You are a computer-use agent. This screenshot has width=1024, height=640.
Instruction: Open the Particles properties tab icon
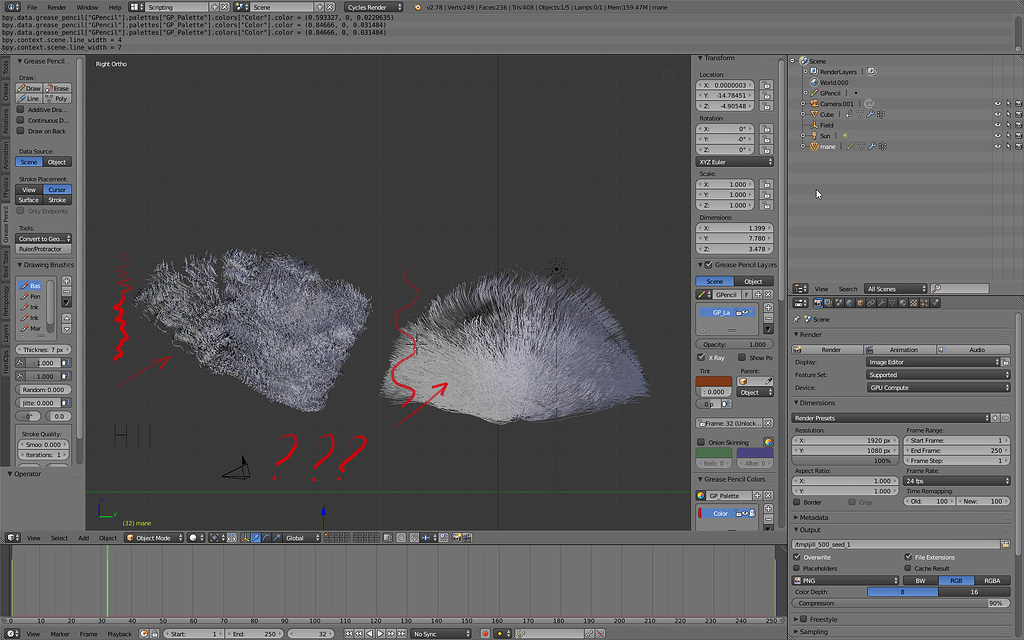pos(924,303)
